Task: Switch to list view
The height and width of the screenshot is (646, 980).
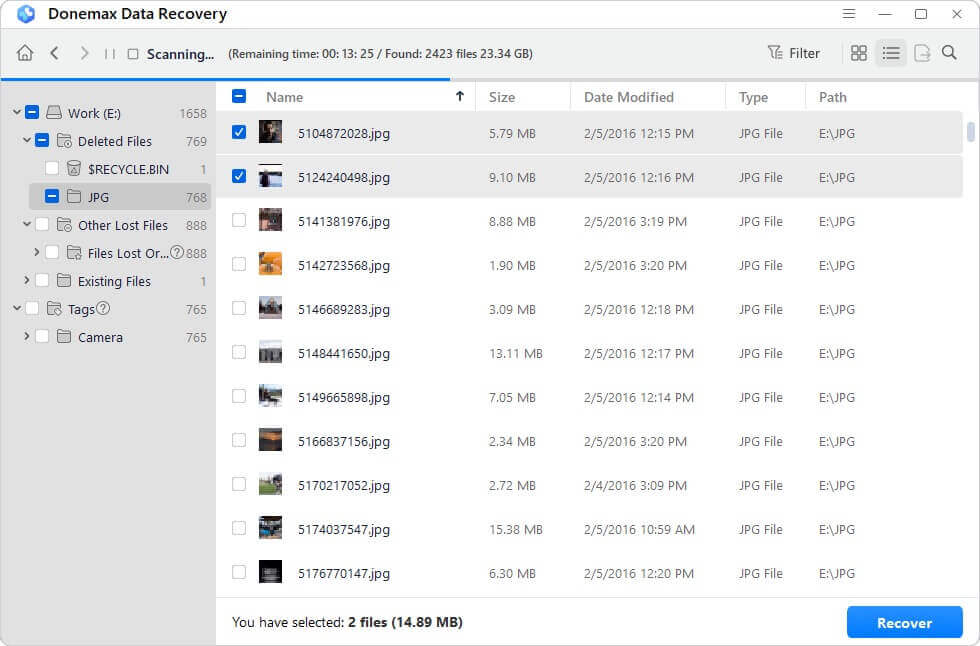Action: pos(891,53)
